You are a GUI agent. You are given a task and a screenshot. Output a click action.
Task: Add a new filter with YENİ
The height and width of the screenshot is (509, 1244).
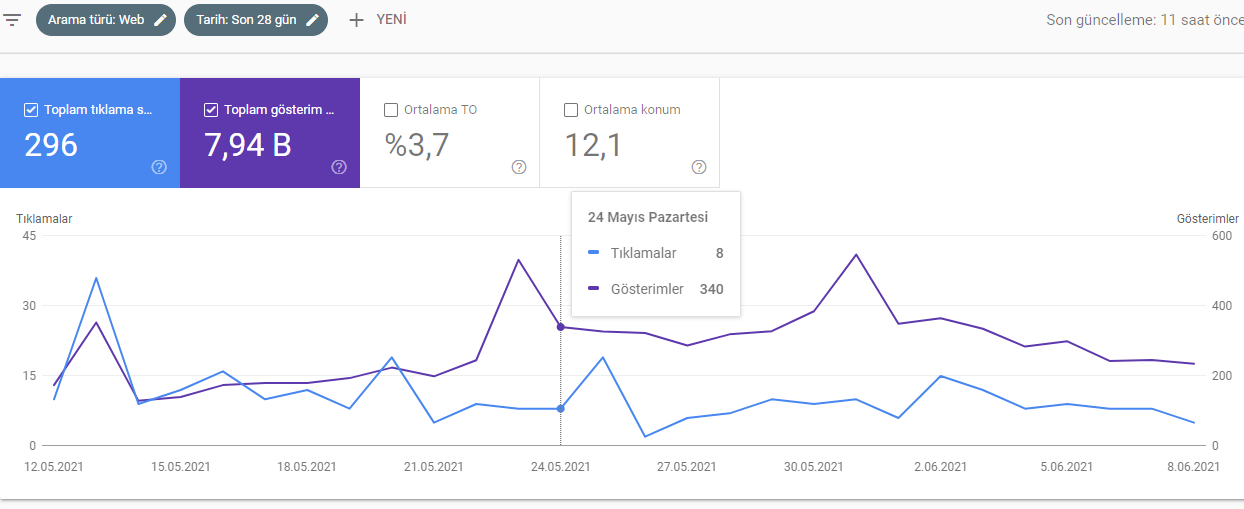tap(378, 20)
